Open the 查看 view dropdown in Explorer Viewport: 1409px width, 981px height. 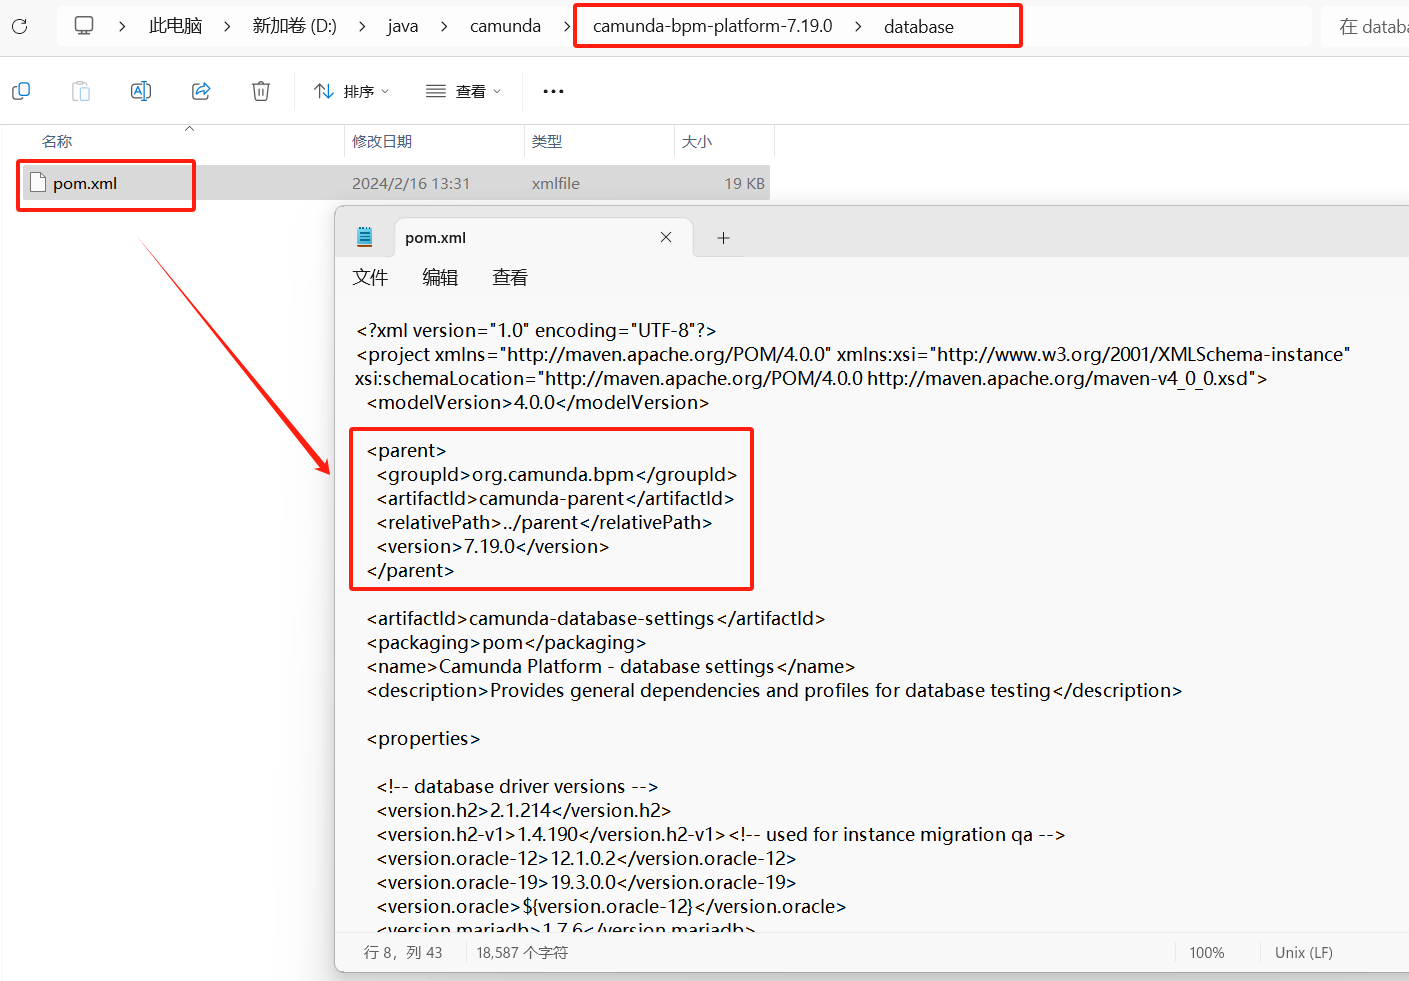[463, 91]
